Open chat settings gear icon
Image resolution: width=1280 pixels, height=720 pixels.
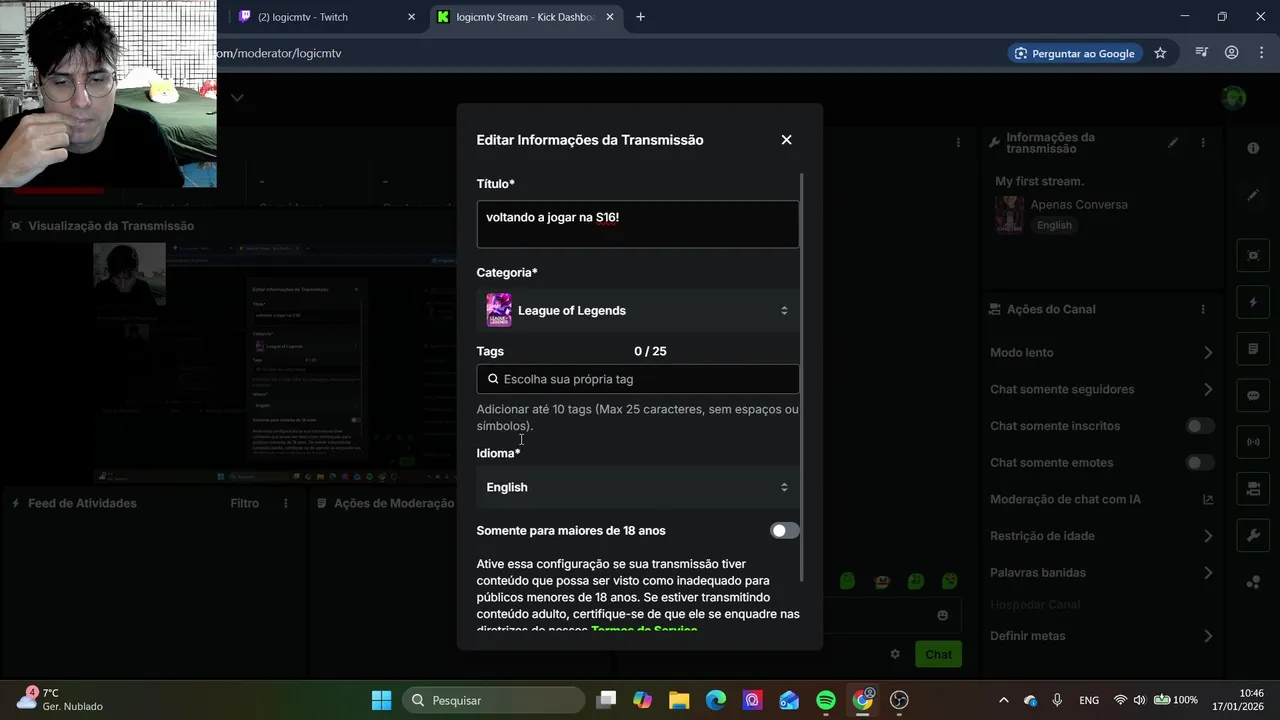(x=895, y=654)
